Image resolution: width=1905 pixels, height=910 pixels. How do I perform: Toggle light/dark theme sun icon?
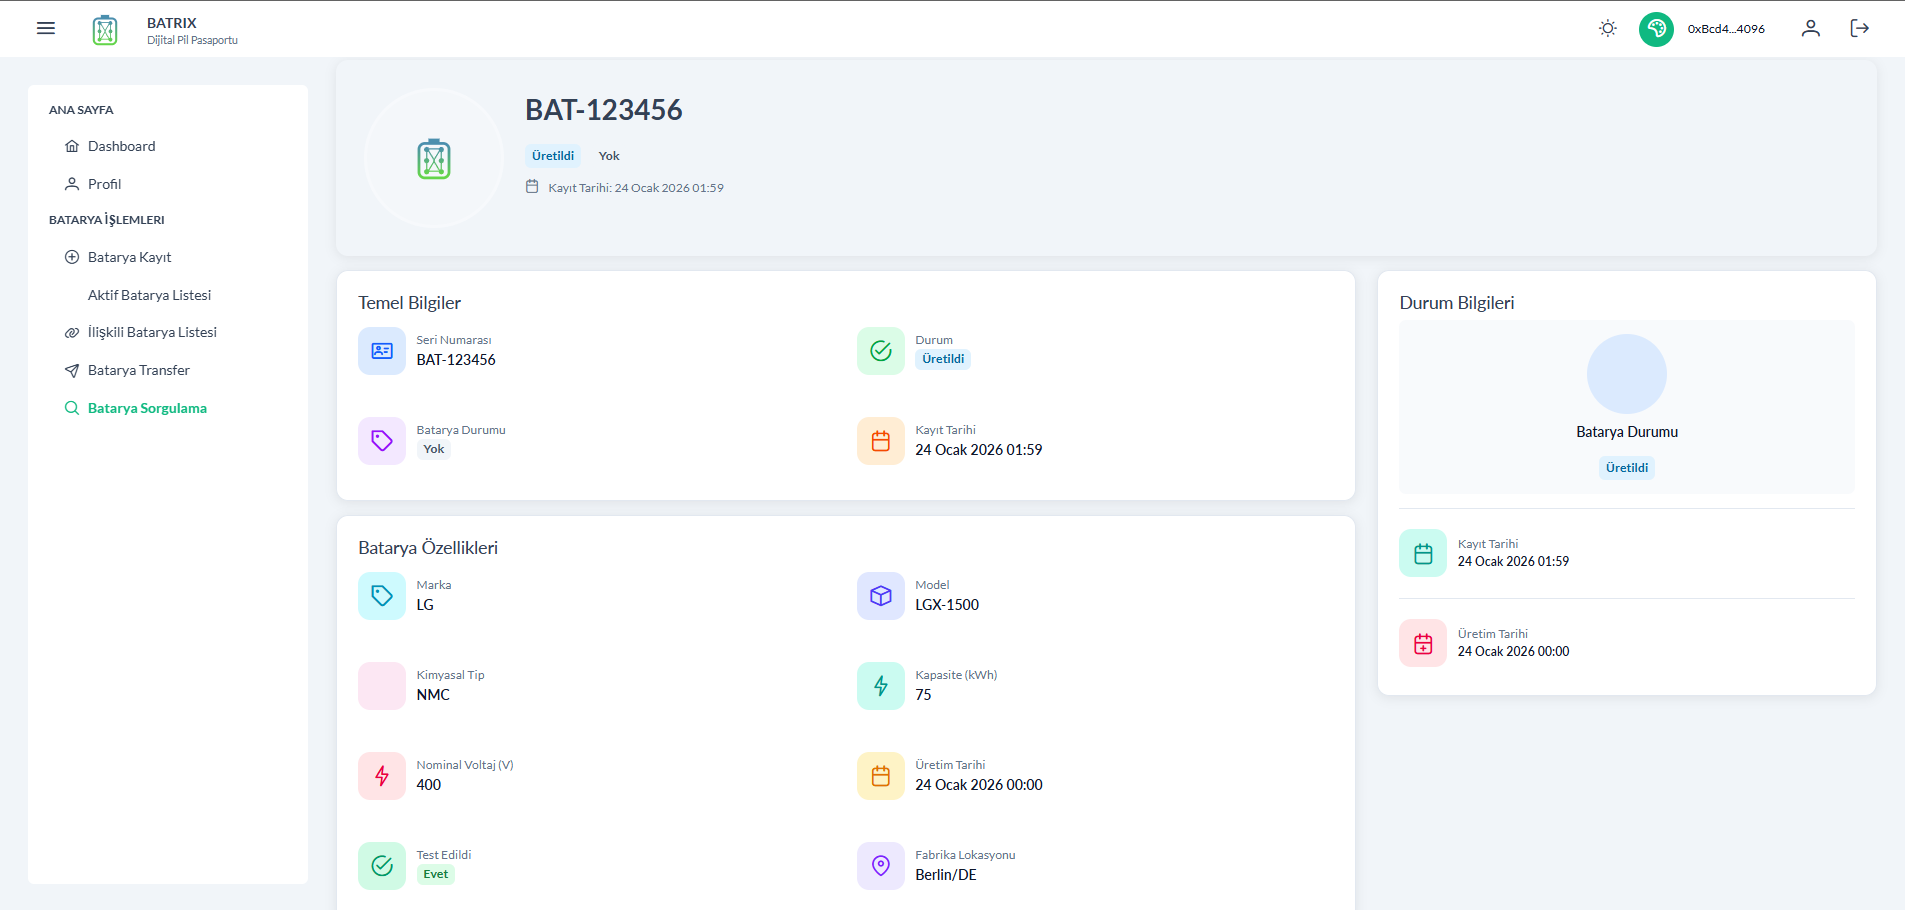[x=1607, y=28]
